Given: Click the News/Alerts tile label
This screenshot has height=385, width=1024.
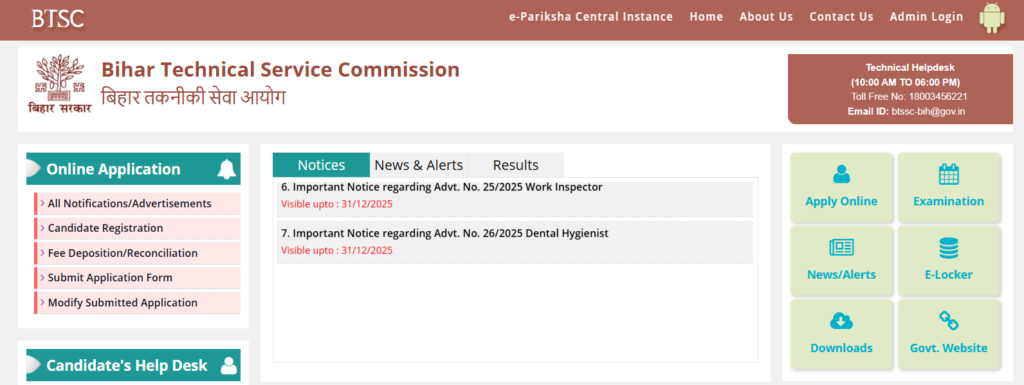Looking at the screenshot, I should click(x=841, y=275).
